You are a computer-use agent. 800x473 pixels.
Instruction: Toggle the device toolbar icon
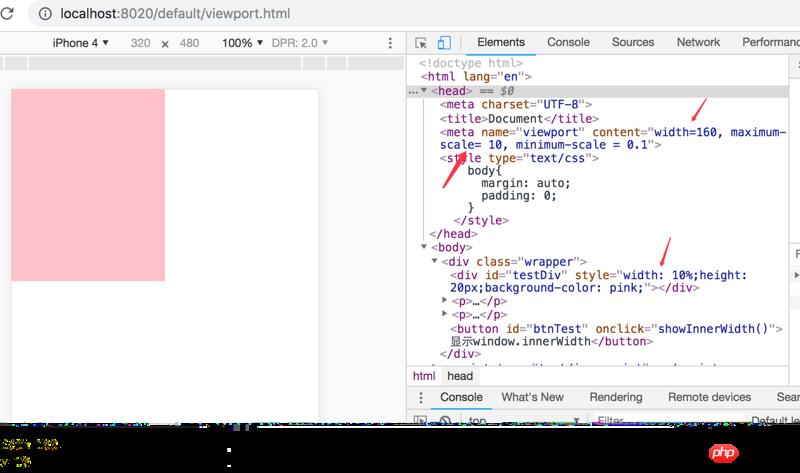pyautogui.click(x=444, y=43)
